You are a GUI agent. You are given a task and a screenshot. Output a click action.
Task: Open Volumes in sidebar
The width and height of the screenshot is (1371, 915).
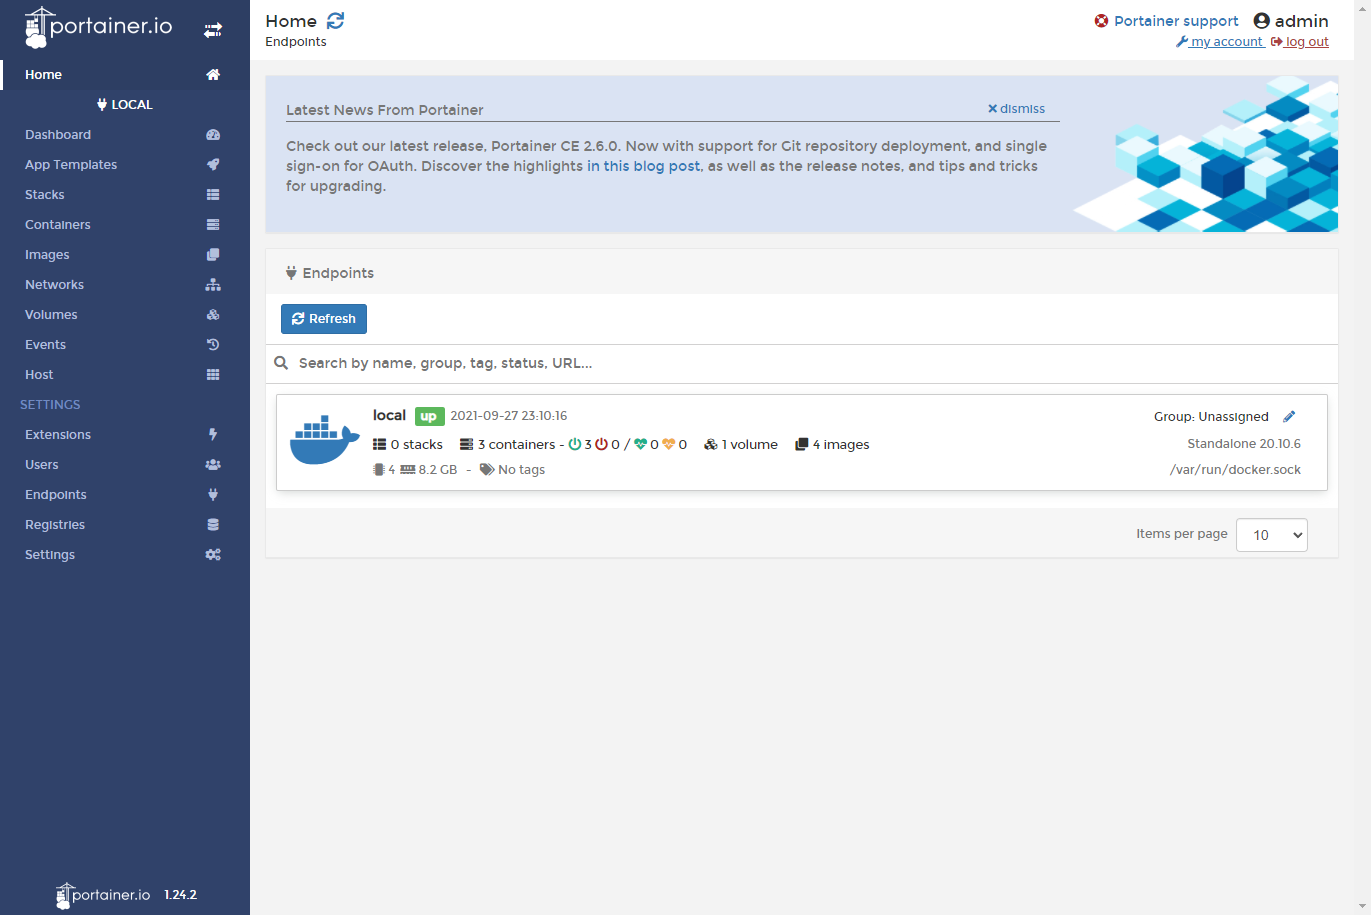(51, 315)
